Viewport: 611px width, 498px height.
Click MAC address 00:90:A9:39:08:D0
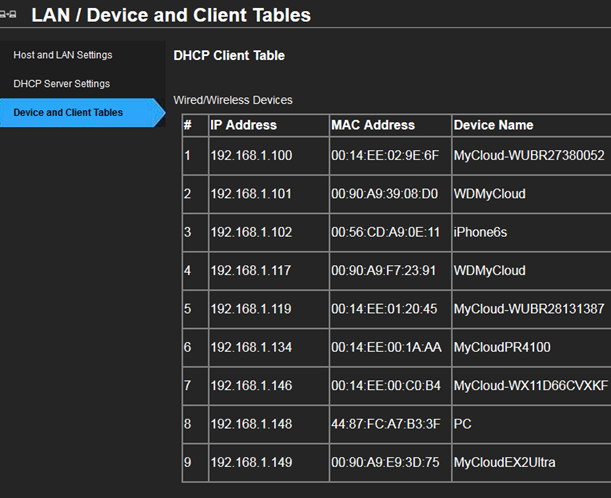pos(385,194)
